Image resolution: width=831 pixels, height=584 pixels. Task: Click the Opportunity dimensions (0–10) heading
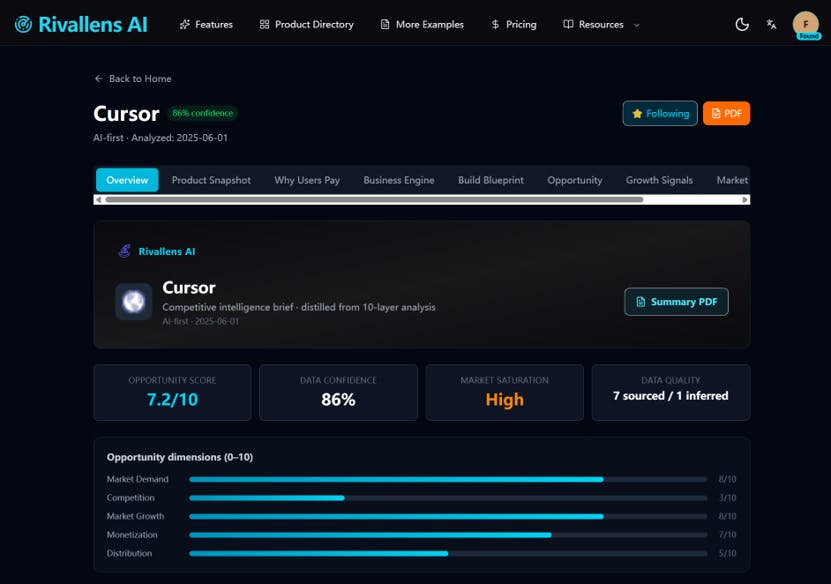(180, 457)
